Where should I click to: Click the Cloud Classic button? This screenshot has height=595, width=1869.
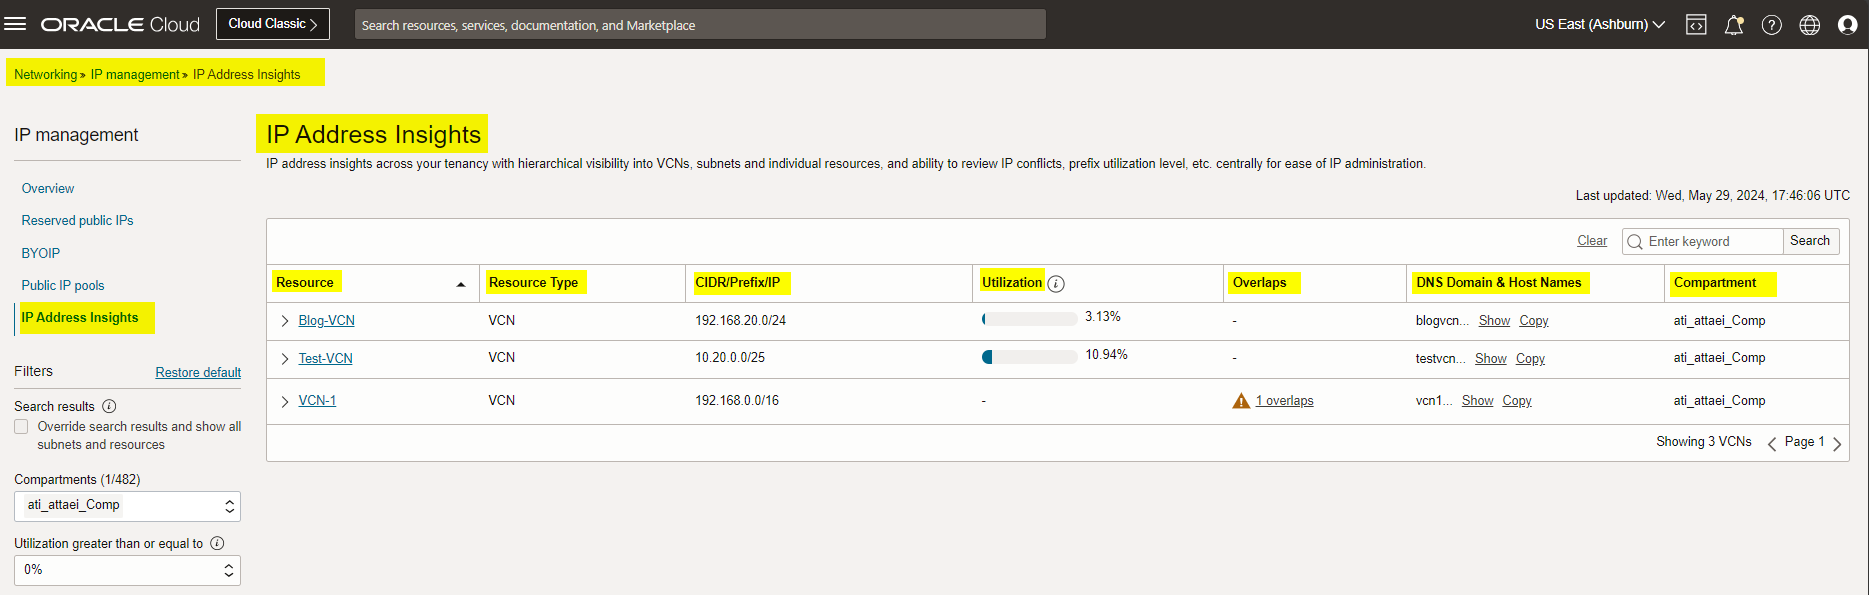click(272, 24)
